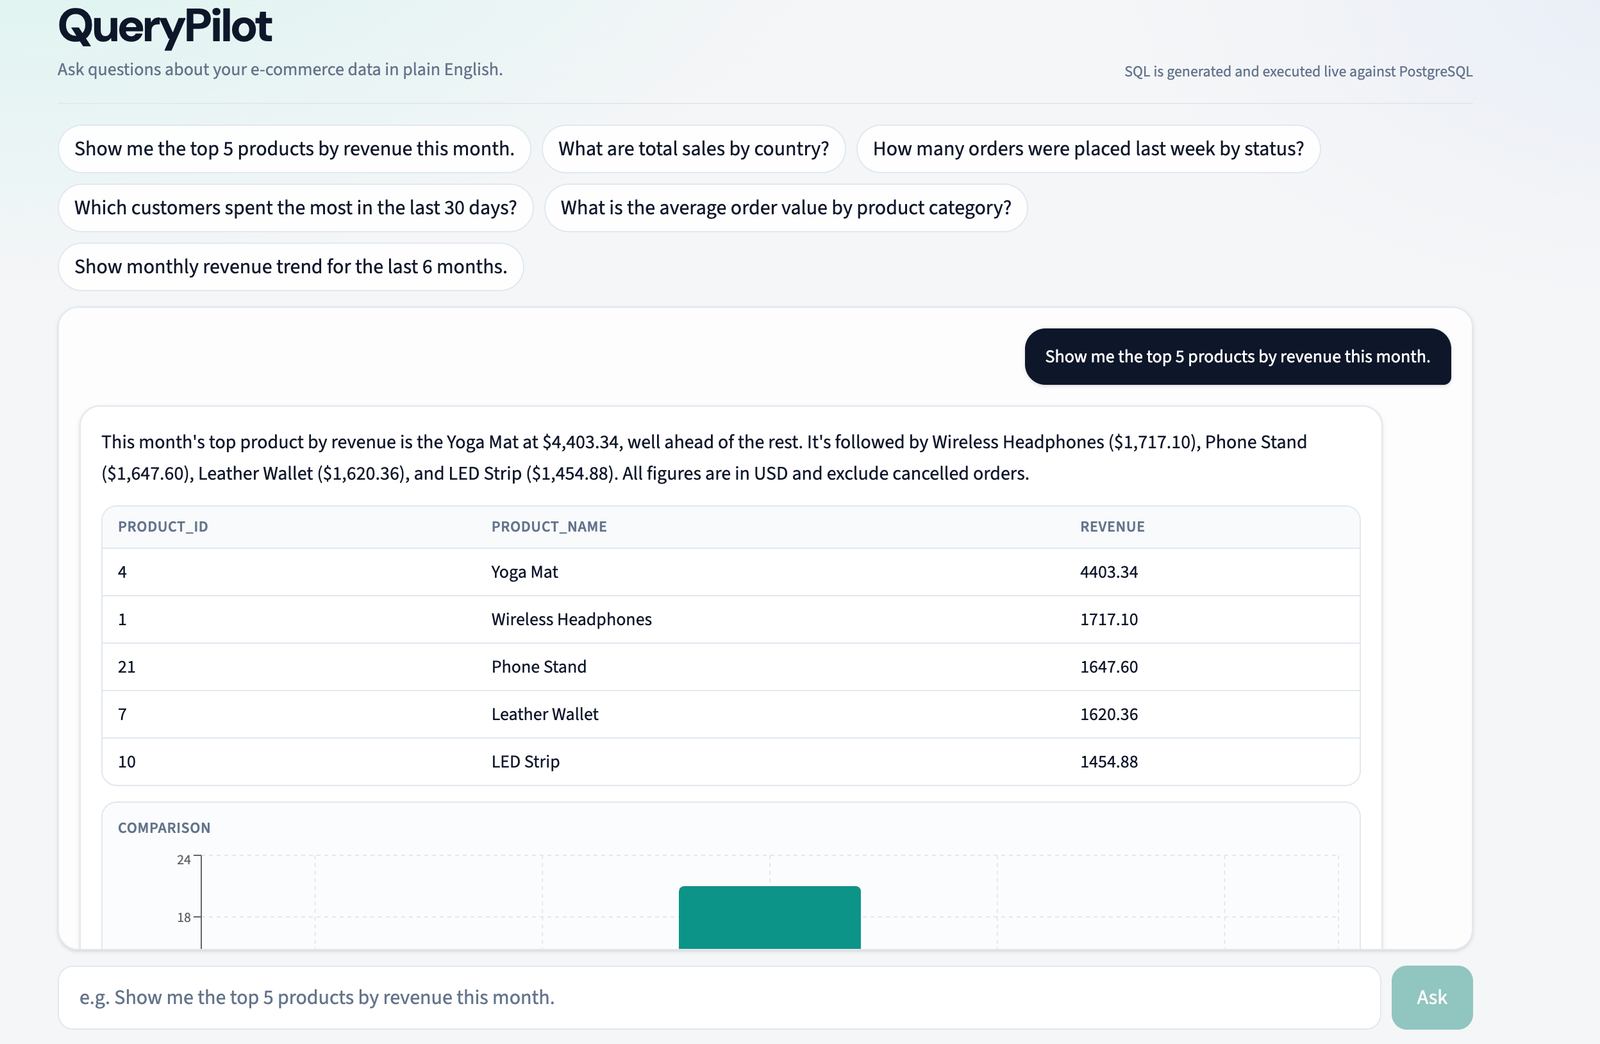Click the REVENUE column header
Viewport: 1600px width, 1044px height.
pyautogui.click(x=1112, y=527)
